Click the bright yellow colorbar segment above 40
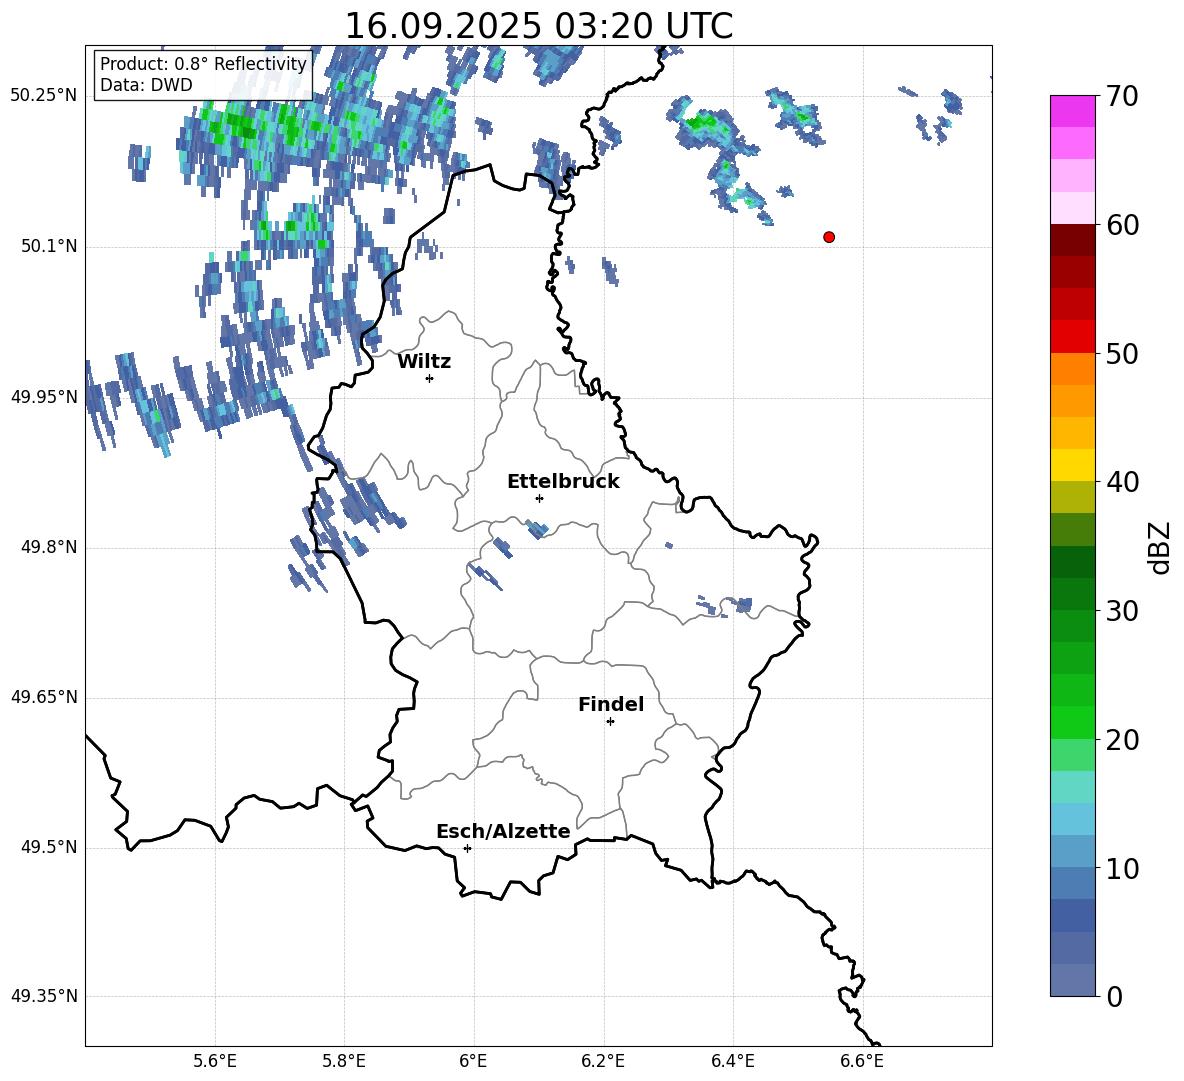Screen dimensions: 1184x1081 pyautogui.click(x=1073, y=466)
